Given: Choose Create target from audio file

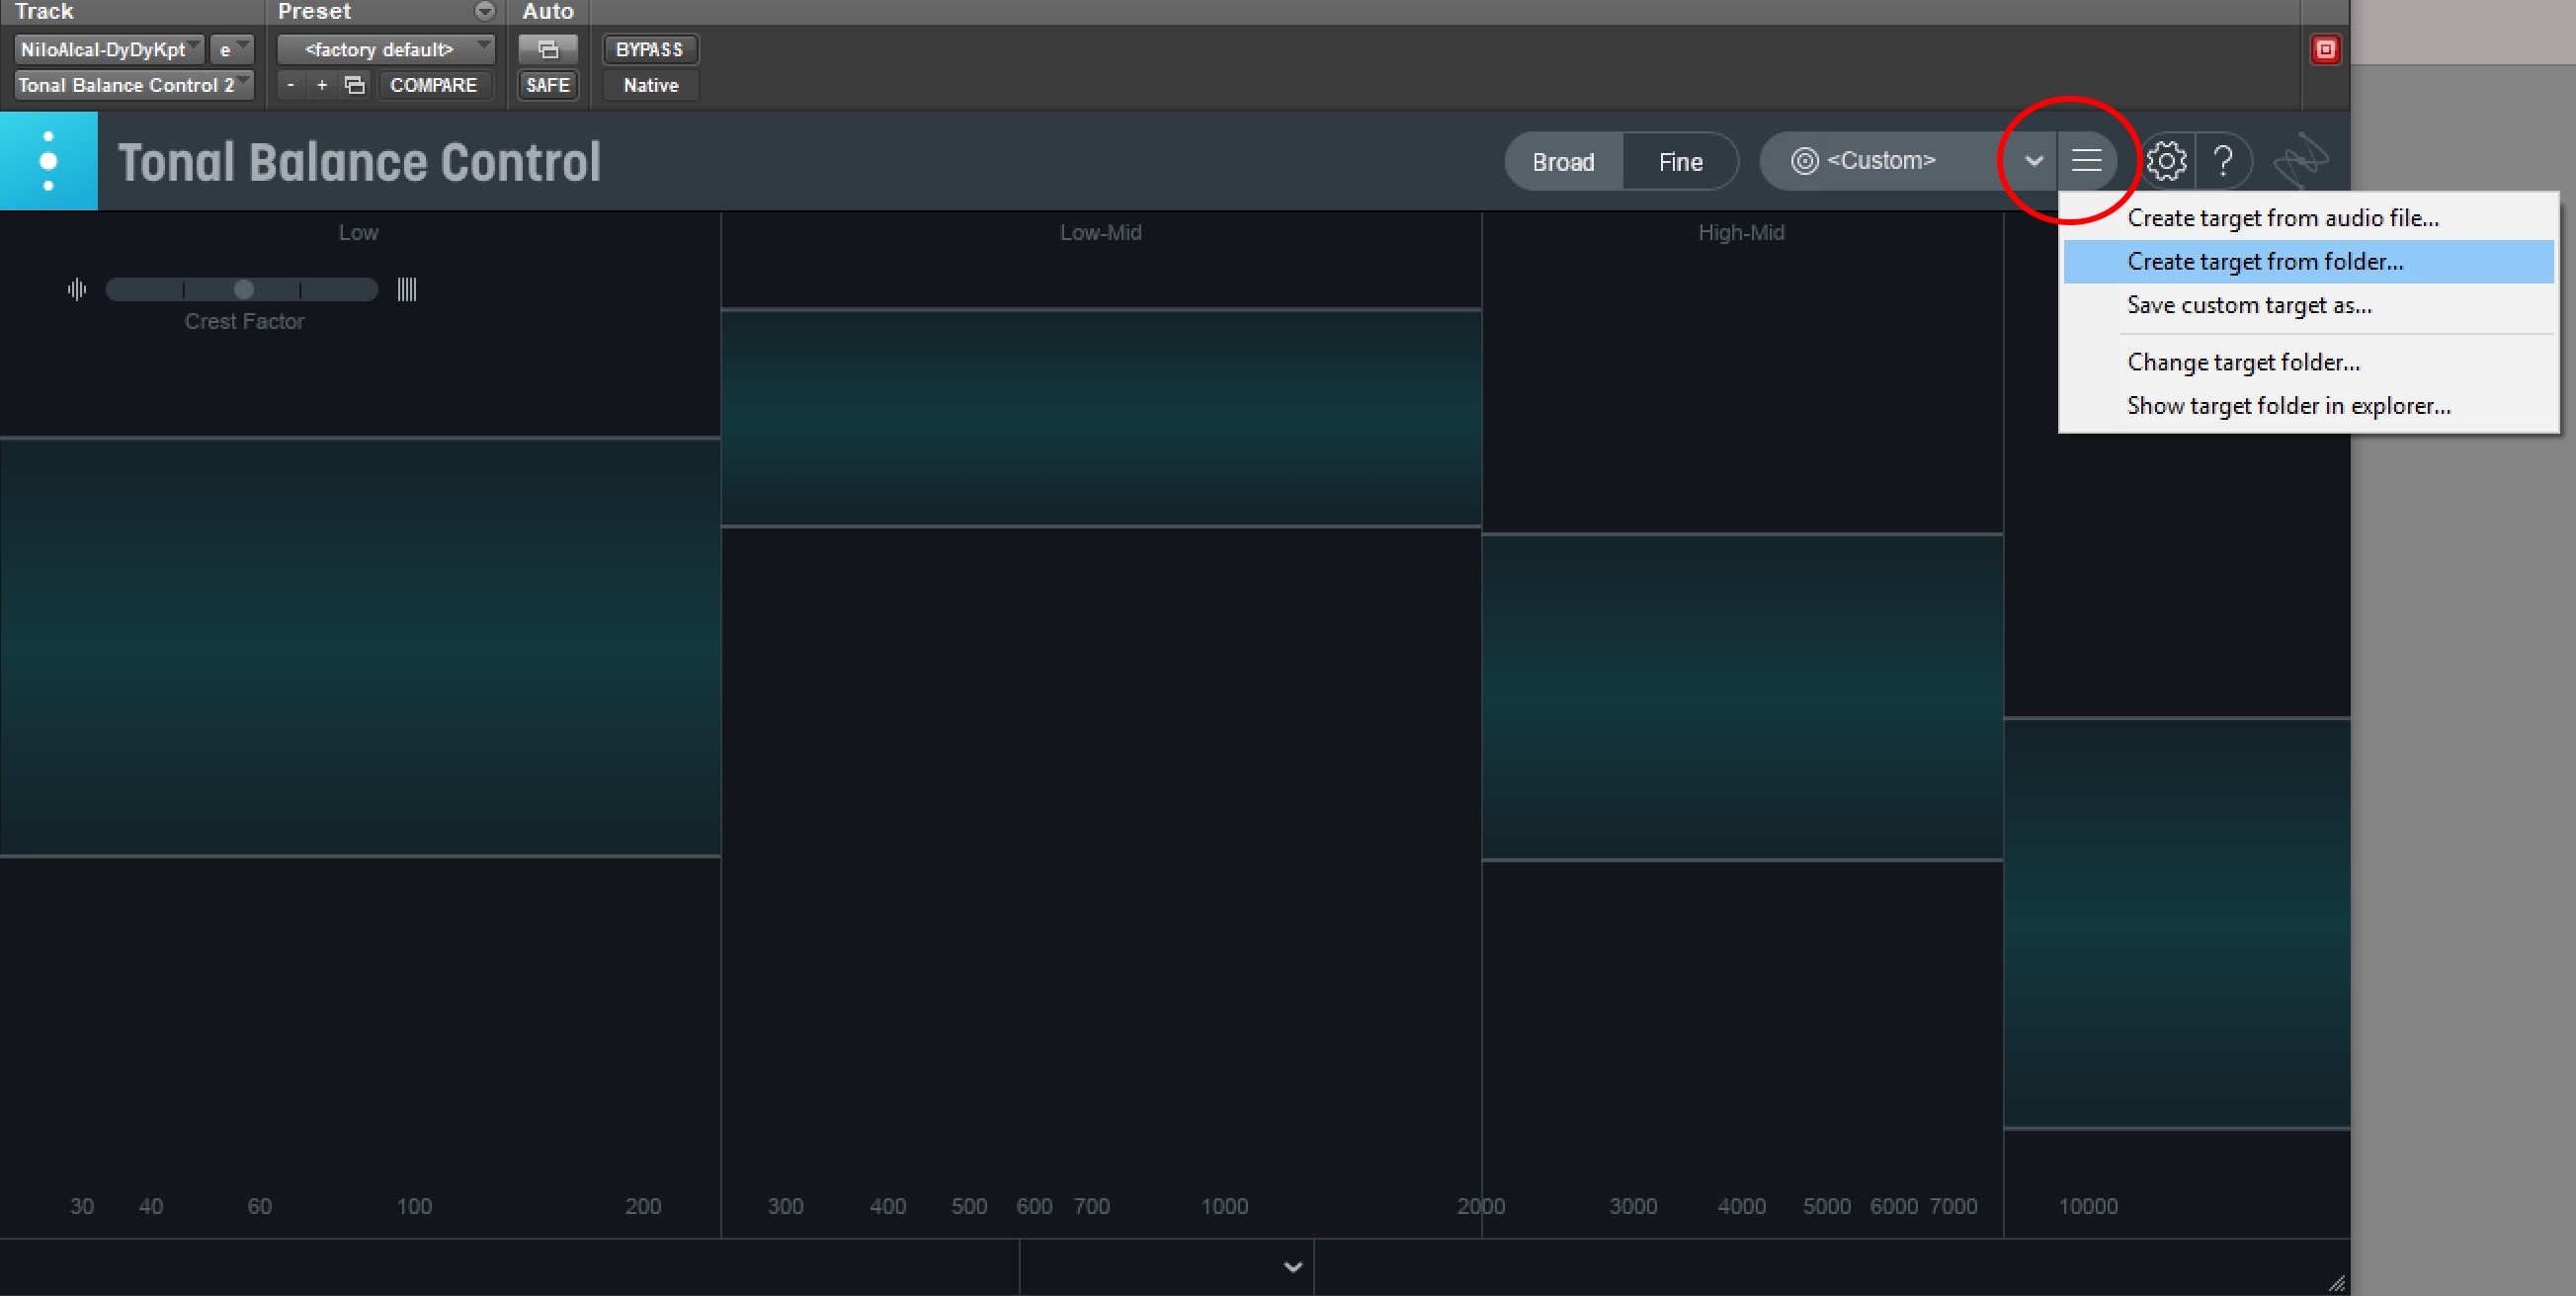Looking at the screenshot, I should (2308, 218).
